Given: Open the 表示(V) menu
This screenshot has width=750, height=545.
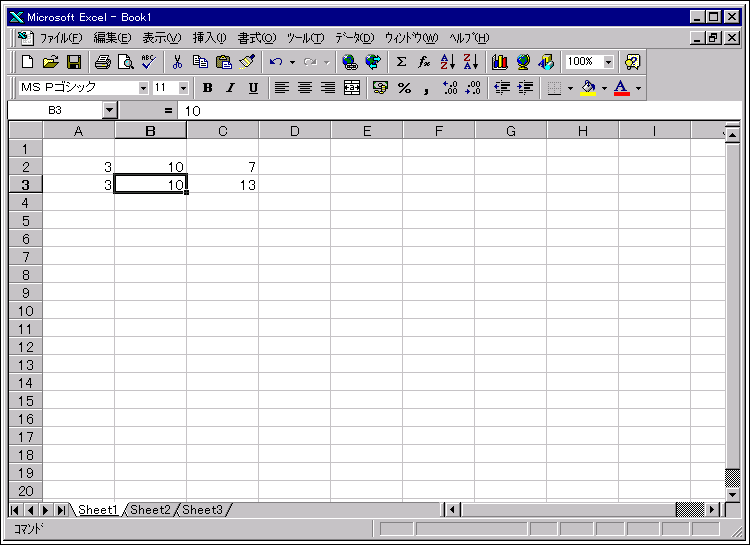Looking at the screenshot, I should pyautogui.click(x=162, y=37).
